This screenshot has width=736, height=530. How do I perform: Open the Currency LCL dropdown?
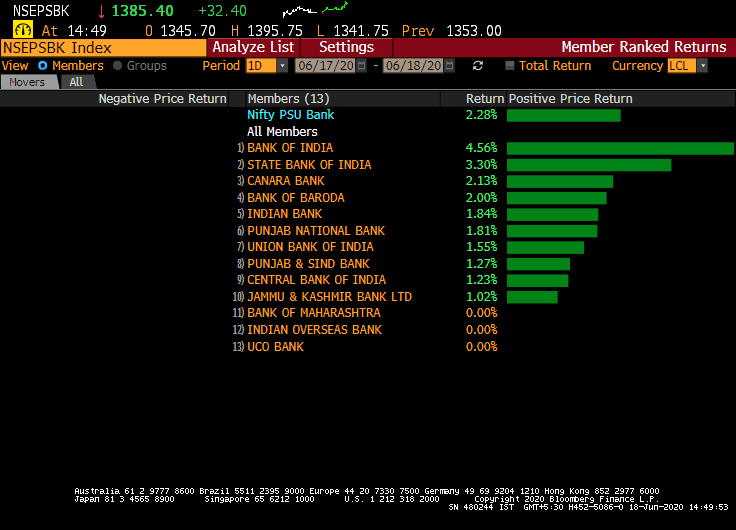pyautogui.click(x=702, y=66)
